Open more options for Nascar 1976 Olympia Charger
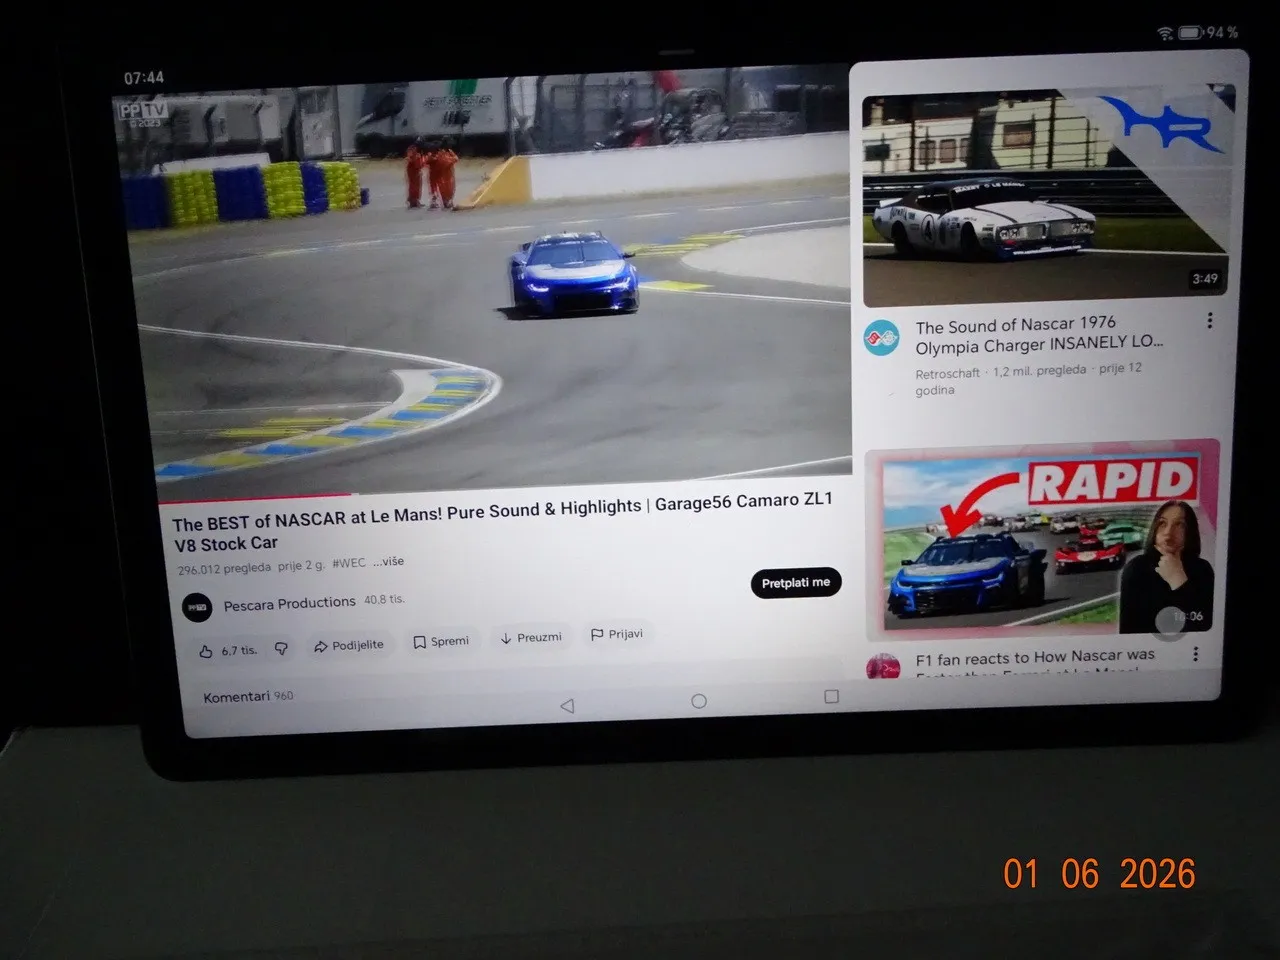Viewport: 1280px width, 960px height. pyautogui.click(x=1209, y=320)
